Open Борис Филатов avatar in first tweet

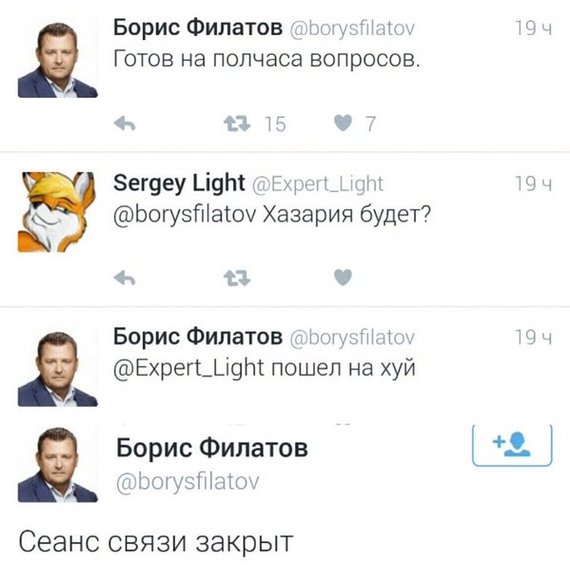(x=57, y=58)
